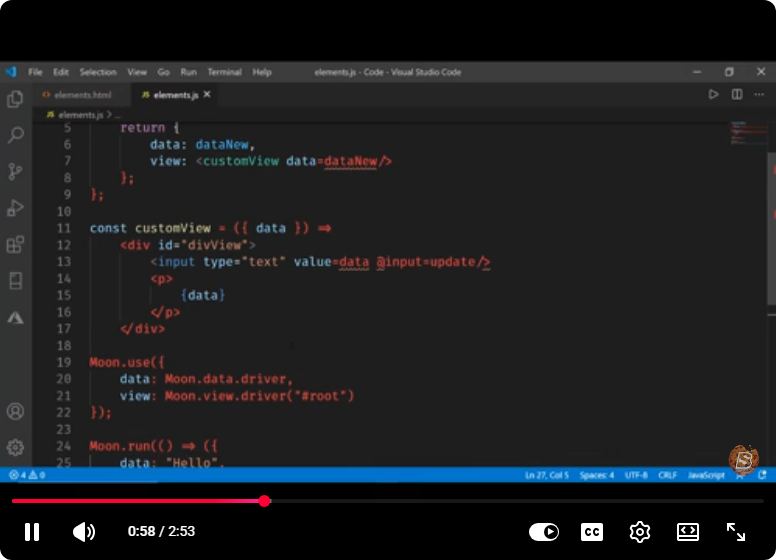The image size is (776, 560).
Task: Open the editor More Actions menu
Action: pos(759,94)
